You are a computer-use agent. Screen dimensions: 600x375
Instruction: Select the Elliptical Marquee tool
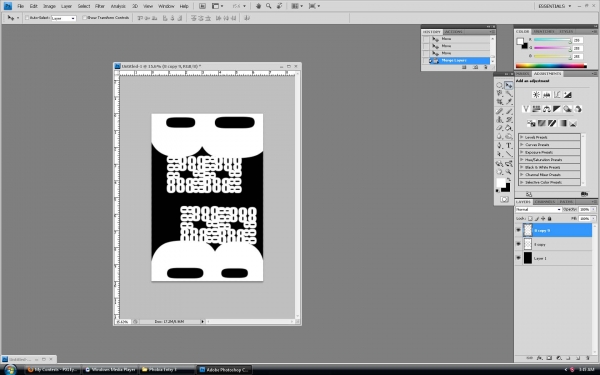click(x=499, y=85)
